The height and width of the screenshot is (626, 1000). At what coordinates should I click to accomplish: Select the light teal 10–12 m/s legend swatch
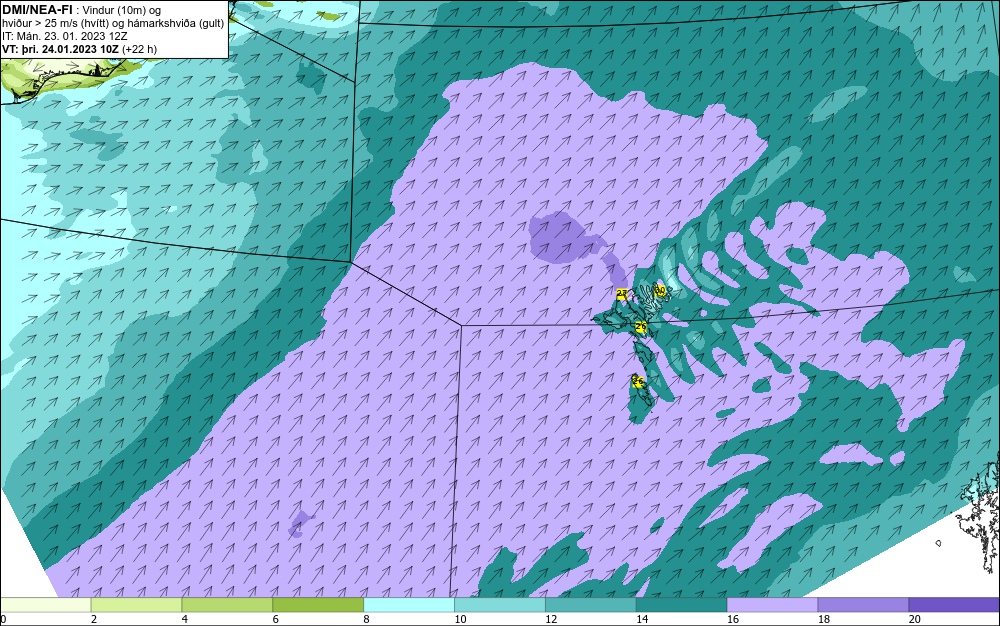[x=500, y=605]
